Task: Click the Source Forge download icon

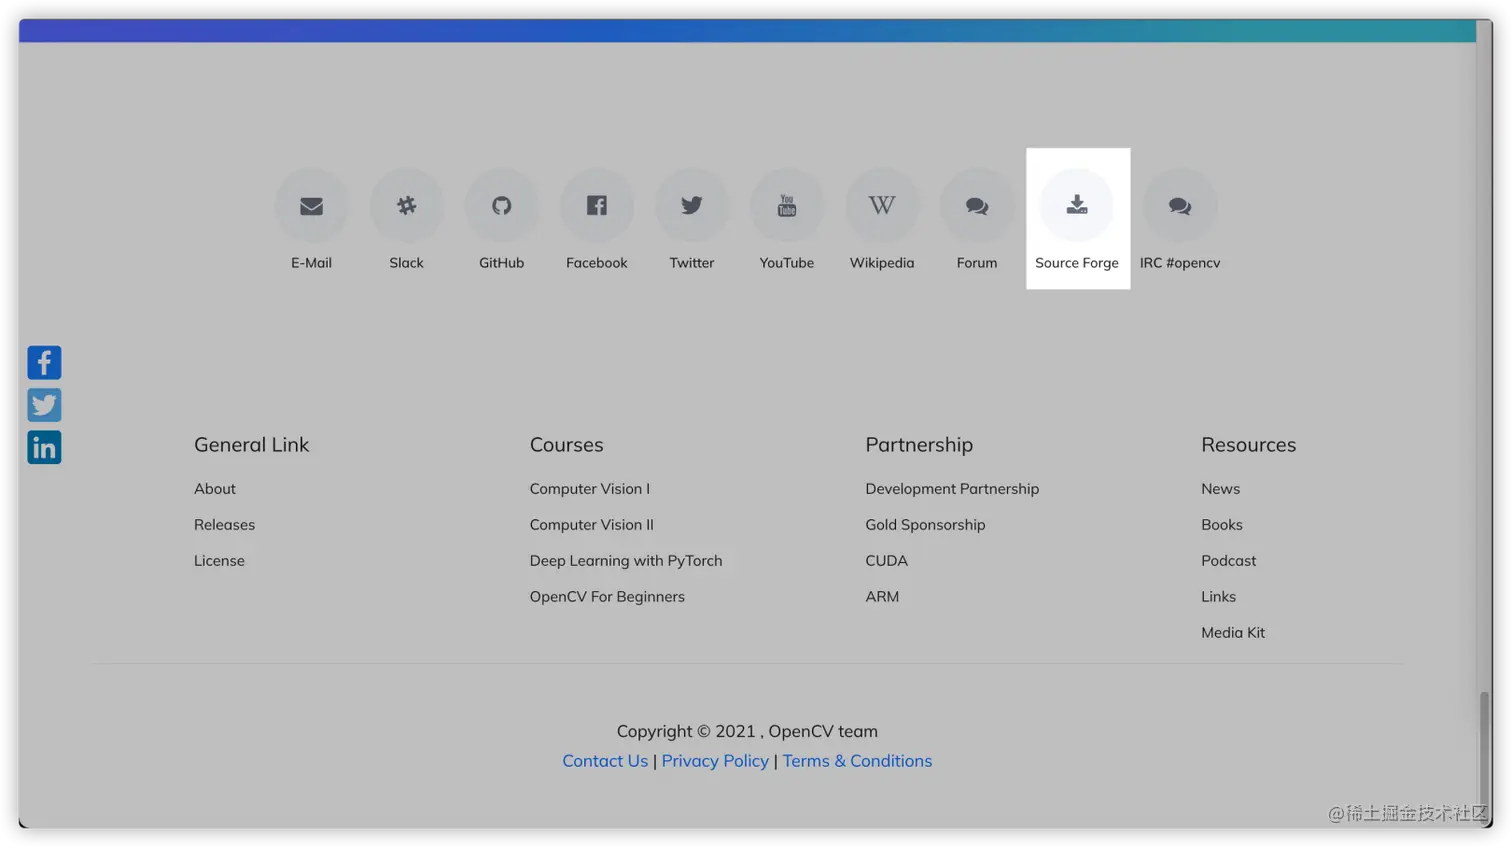Action: [x=1076, y=206]
